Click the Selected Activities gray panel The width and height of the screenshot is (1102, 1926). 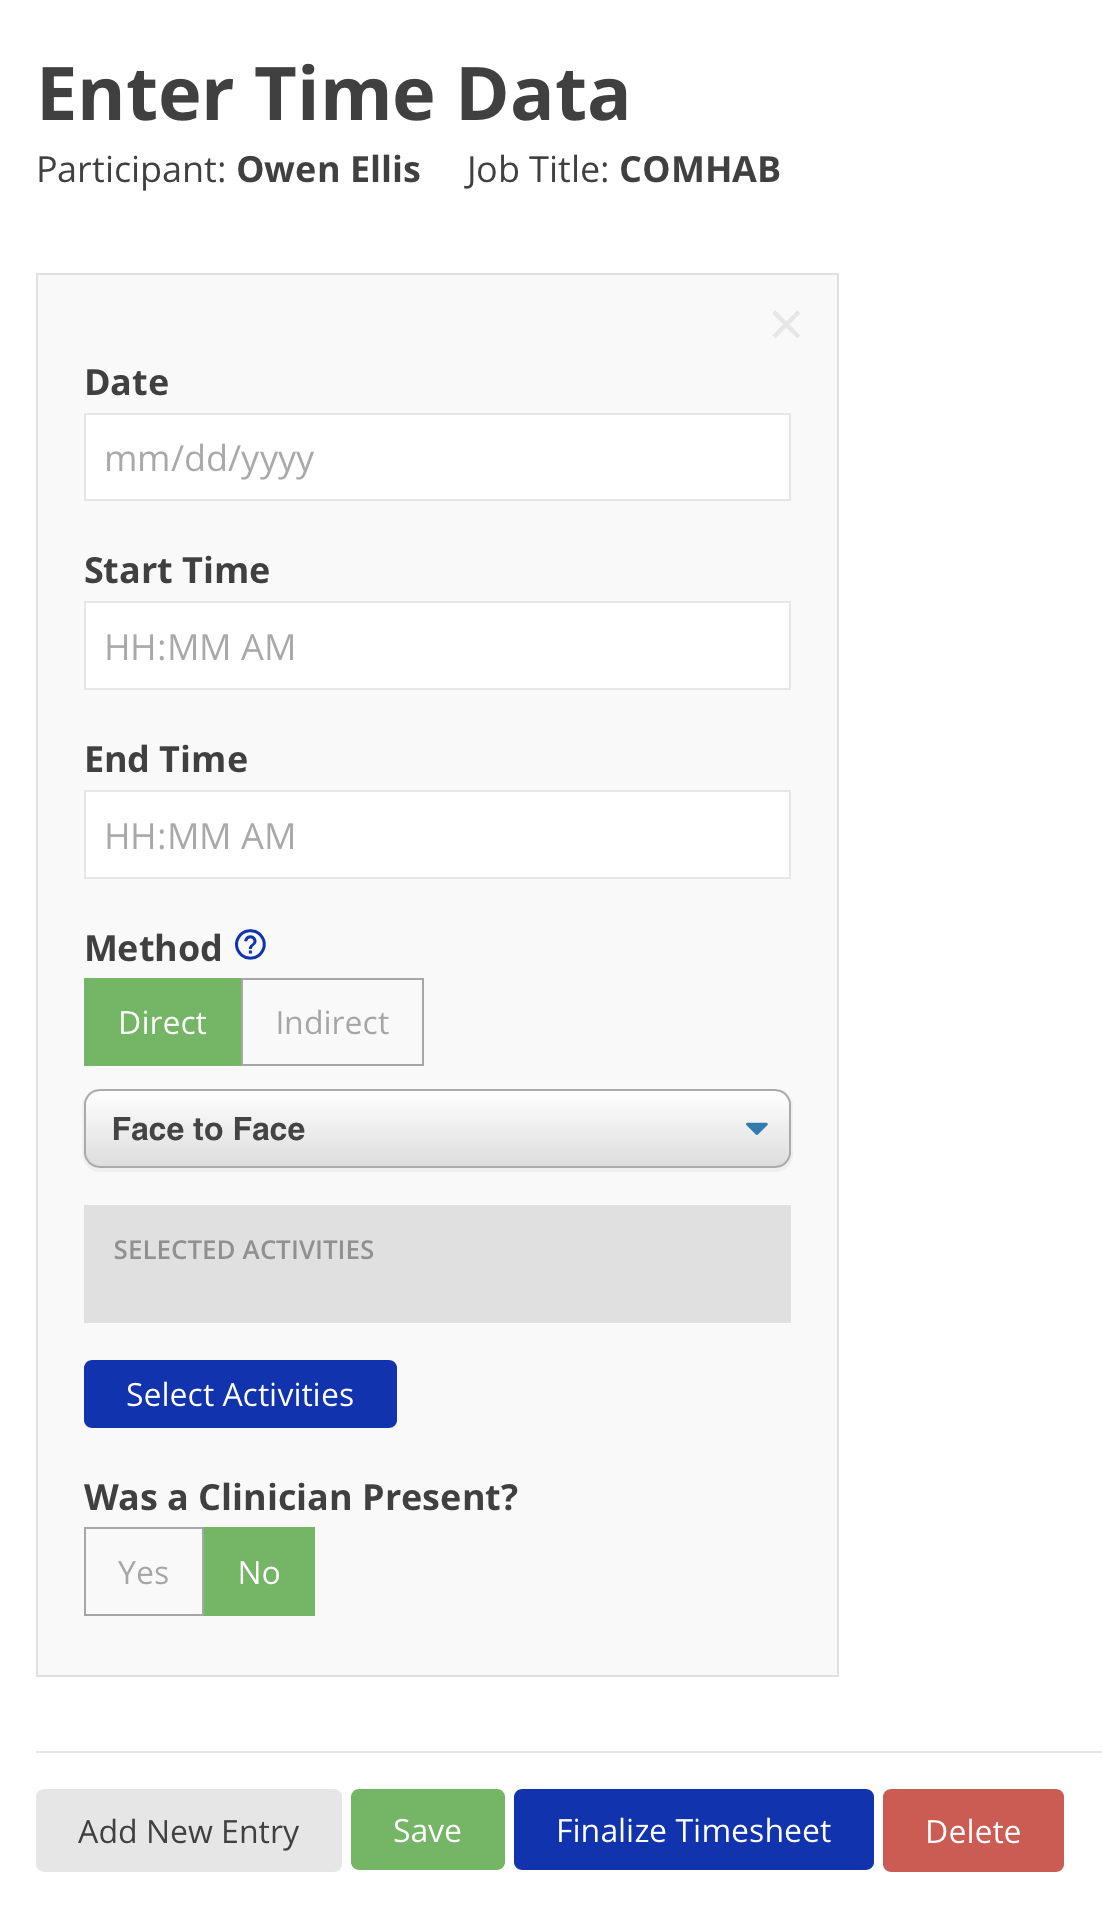(437, 1264)
